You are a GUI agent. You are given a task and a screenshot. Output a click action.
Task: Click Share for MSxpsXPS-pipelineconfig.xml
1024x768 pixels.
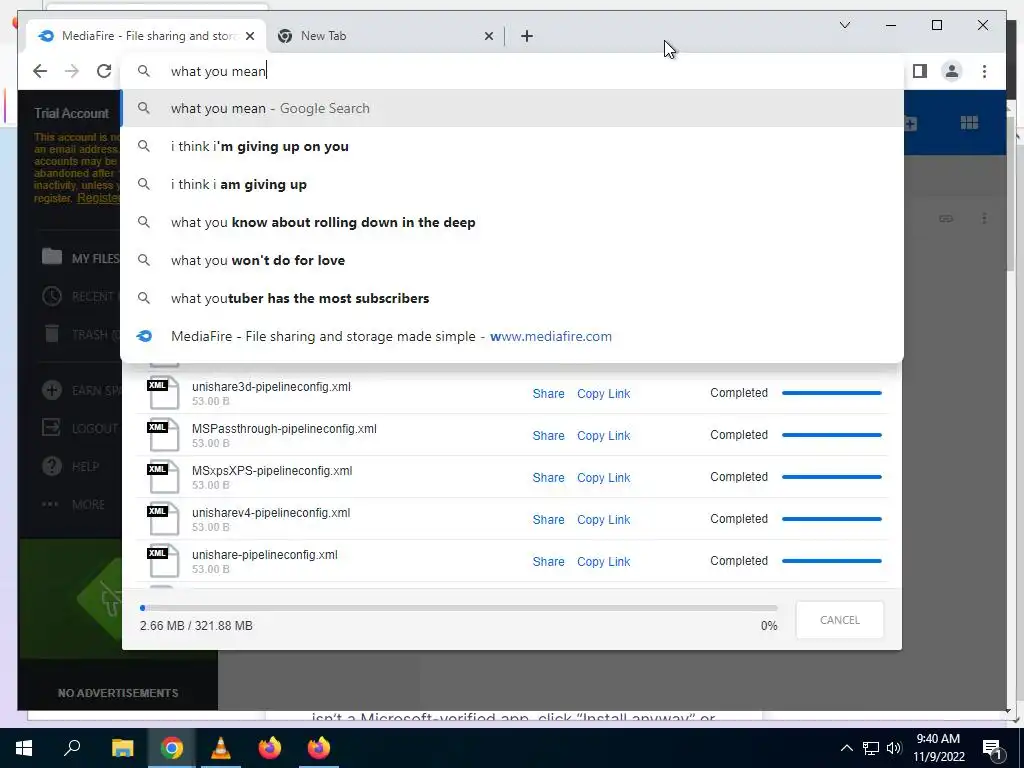[x=548, y=477]
